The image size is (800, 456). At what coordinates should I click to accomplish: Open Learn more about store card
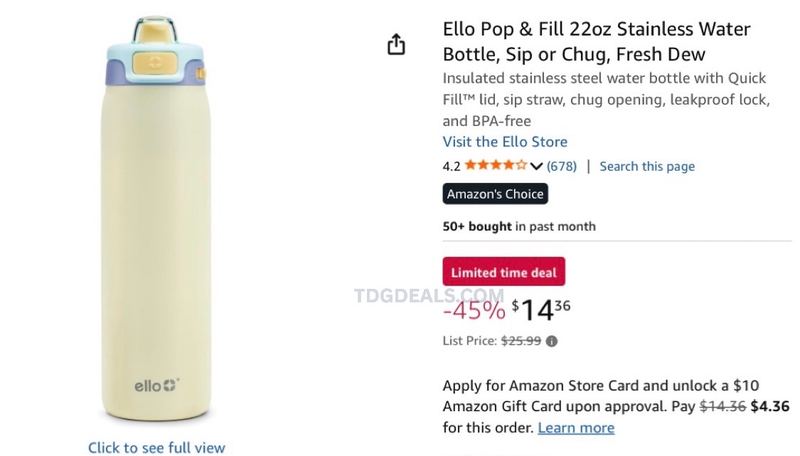[576, 427]
